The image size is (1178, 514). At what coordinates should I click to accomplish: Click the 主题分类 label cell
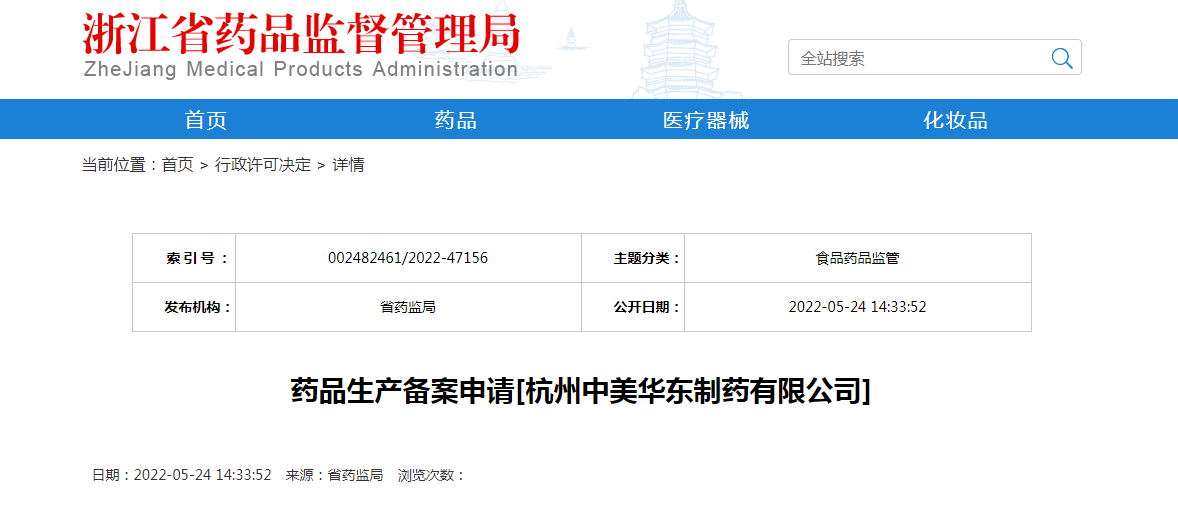(x=633, y=259)
